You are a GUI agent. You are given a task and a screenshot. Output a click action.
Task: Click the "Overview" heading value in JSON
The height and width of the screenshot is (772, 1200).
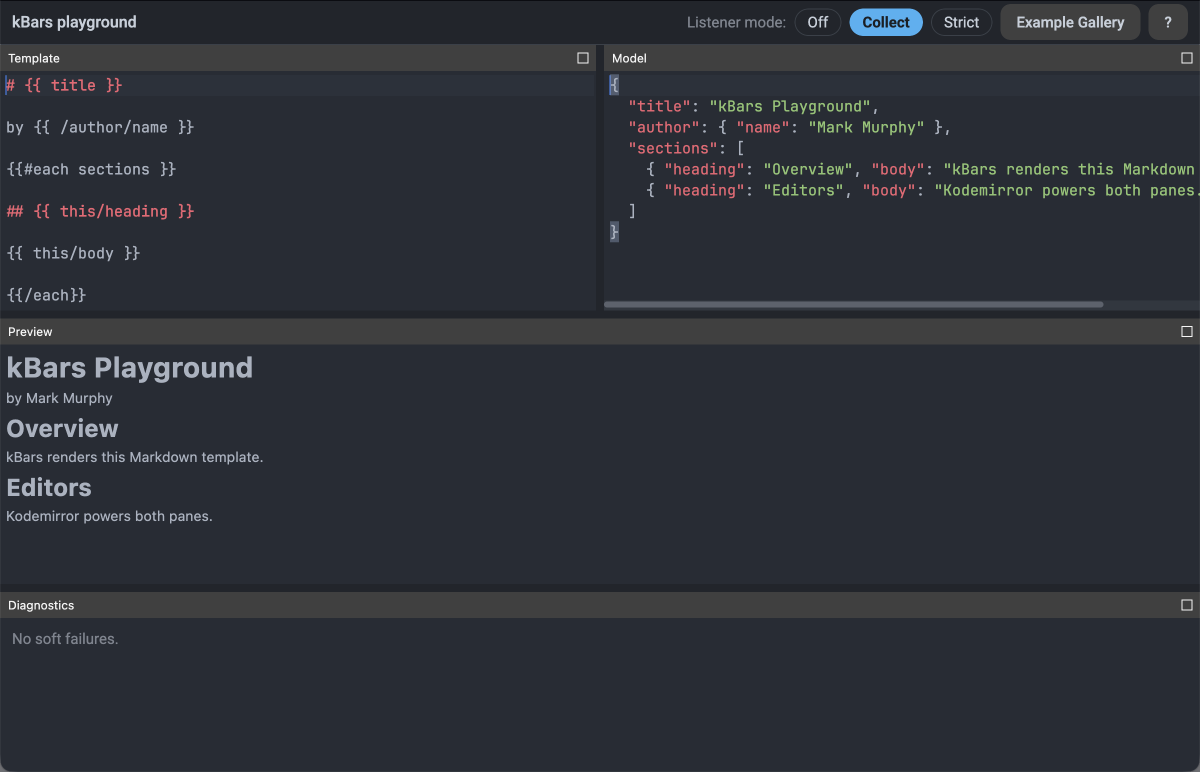808,170
